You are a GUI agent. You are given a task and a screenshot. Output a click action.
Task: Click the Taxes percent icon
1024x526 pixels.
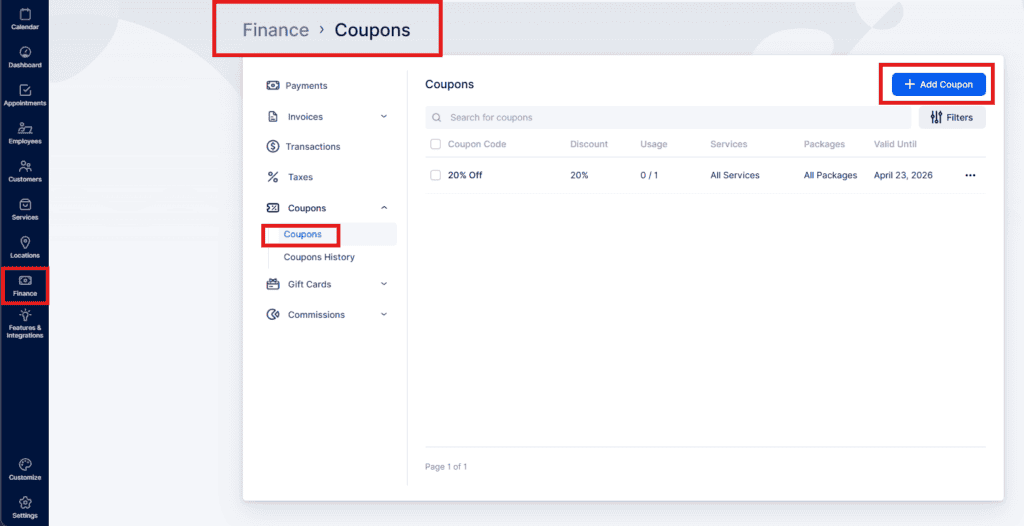coord(273,177)
